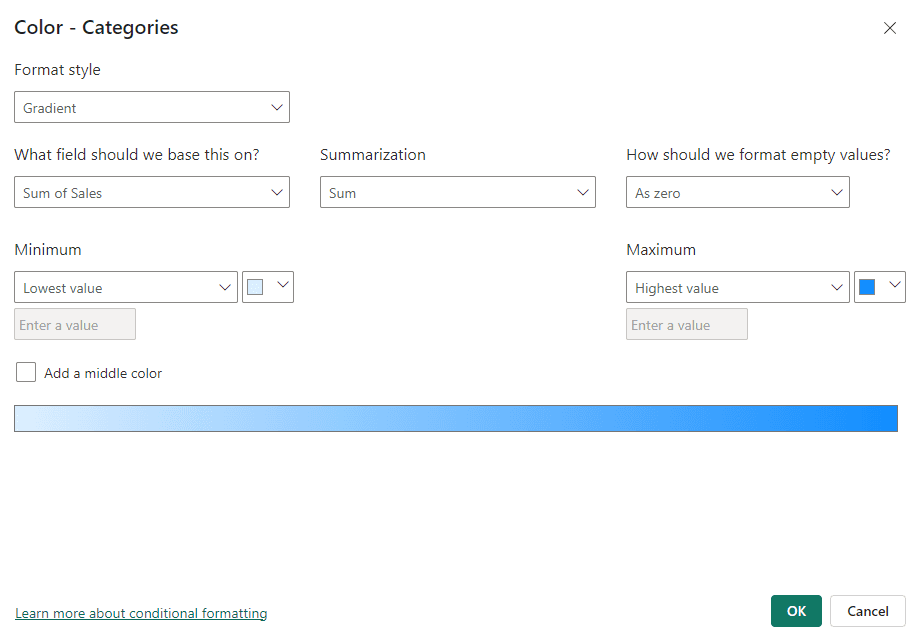
Task: Click the blue gradient preview bar
Action: click(x=456, y=418)
